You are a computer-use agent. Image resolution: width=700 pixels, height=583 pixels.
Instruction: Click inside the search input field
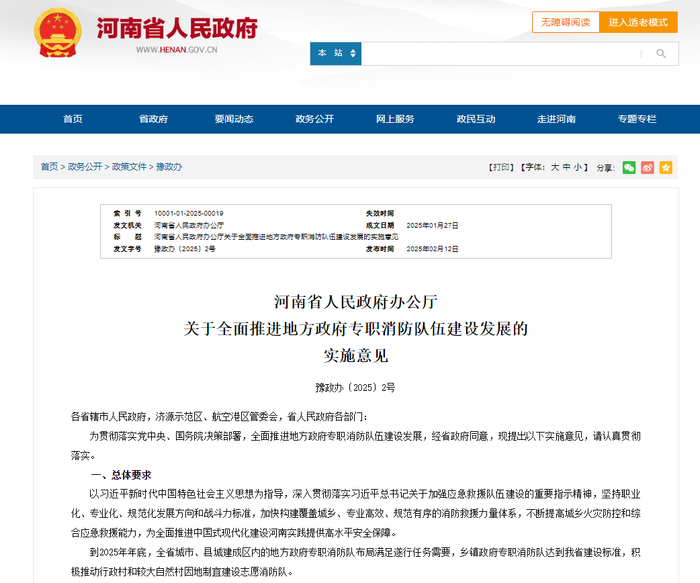point(500,54)
